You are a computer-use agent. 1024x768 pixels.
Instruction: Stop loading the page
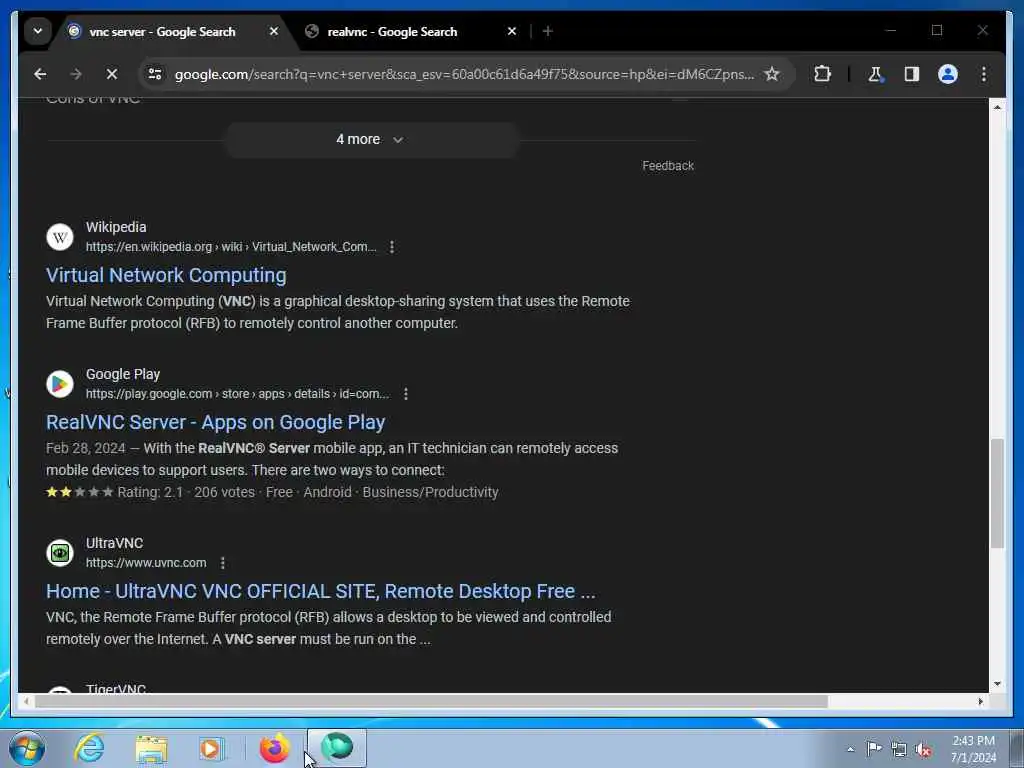click(112, 74)
